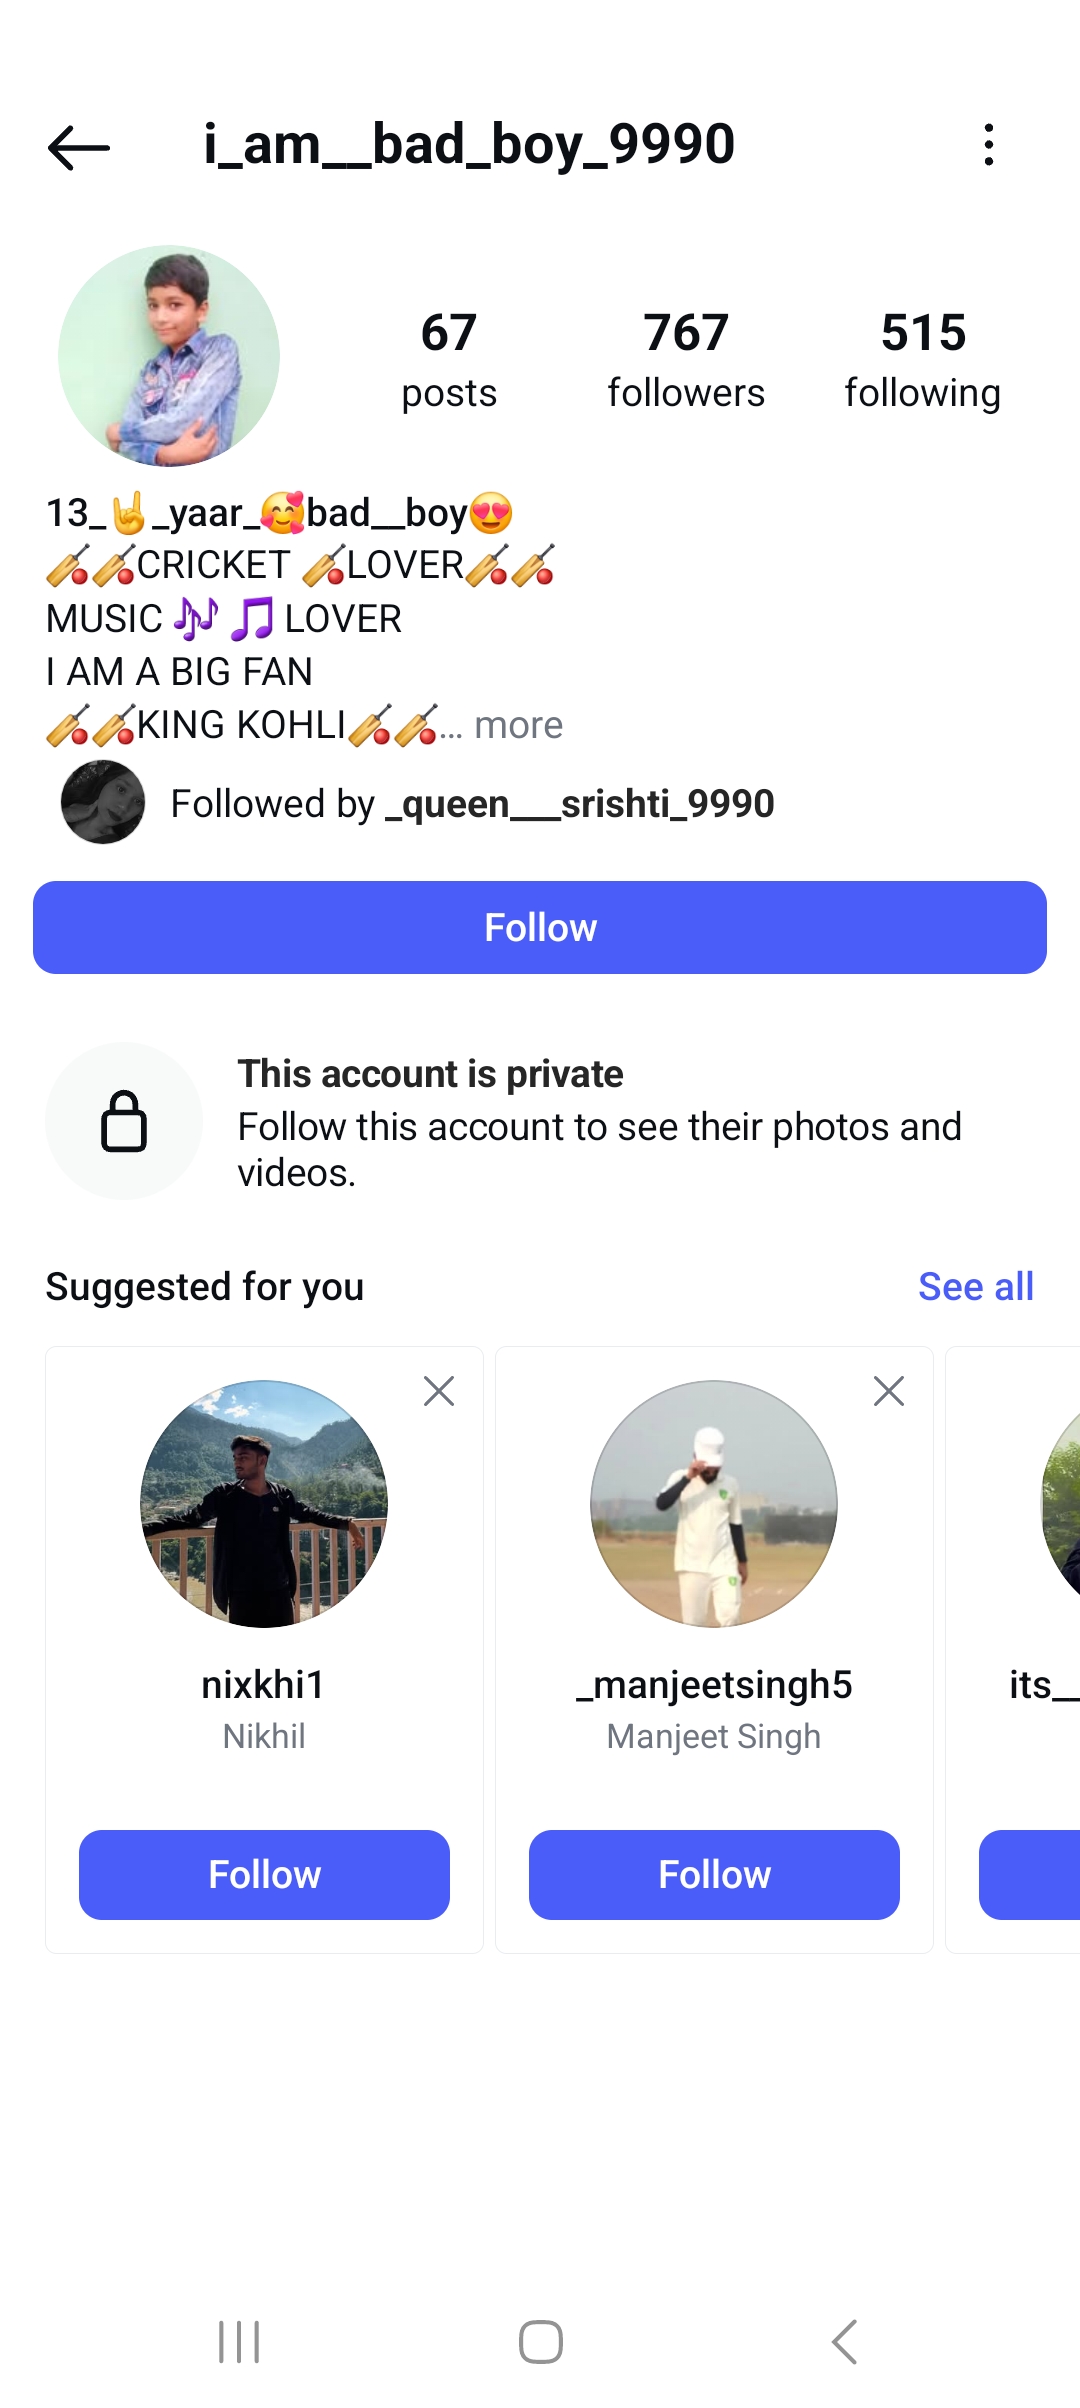Open _manjeetsingh5's profile photo
Screen dimensions: 1080x2408
(714, 1504)
